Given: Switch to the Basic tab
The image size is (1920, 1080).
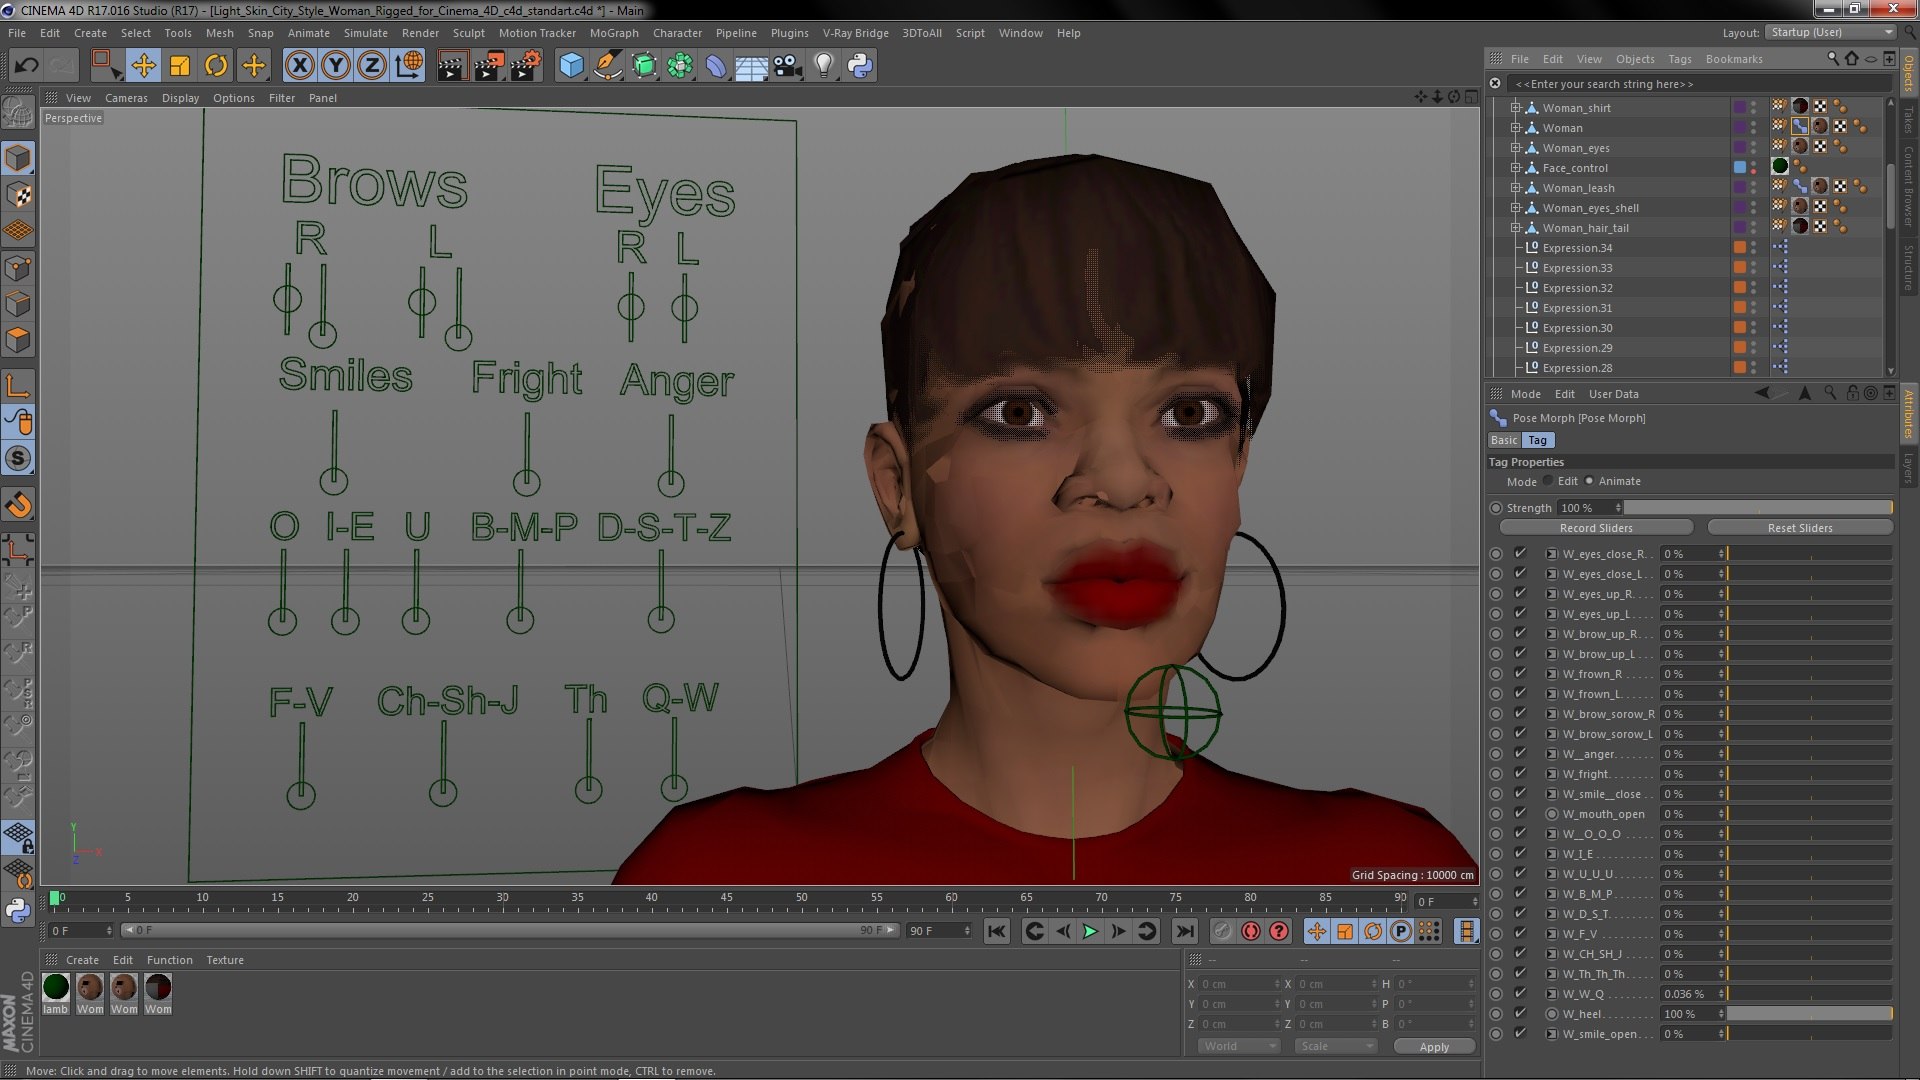Looking at the screenshot, I should [1504, 440].
